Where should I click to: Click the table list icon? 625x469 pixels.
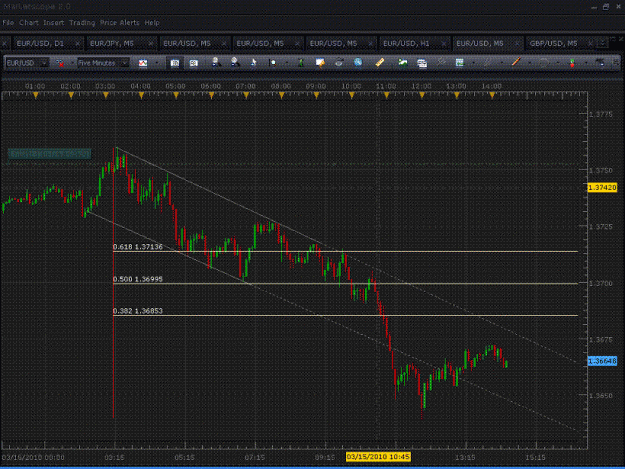tap(460, 63)
